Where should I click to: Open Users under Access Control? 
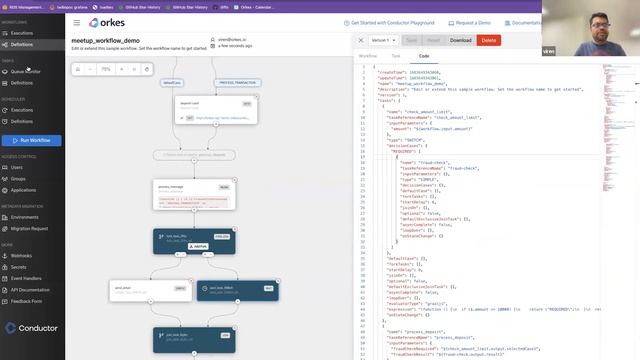tap(16, 167)
